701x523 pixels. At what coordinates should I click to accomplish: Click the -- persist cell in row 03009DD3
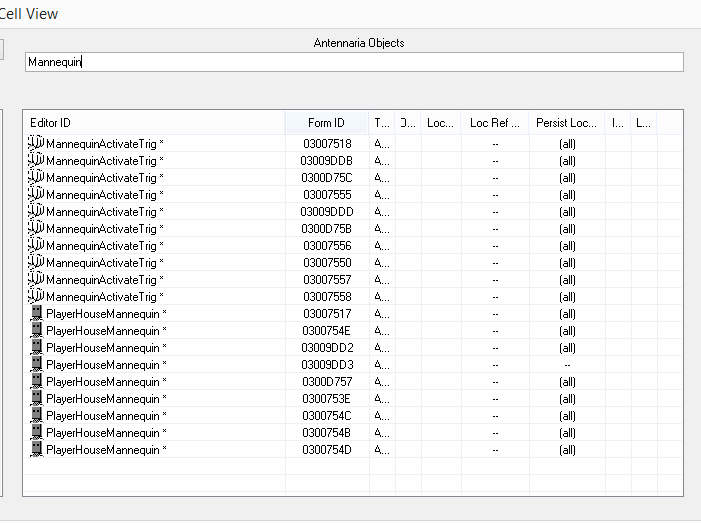567,365
